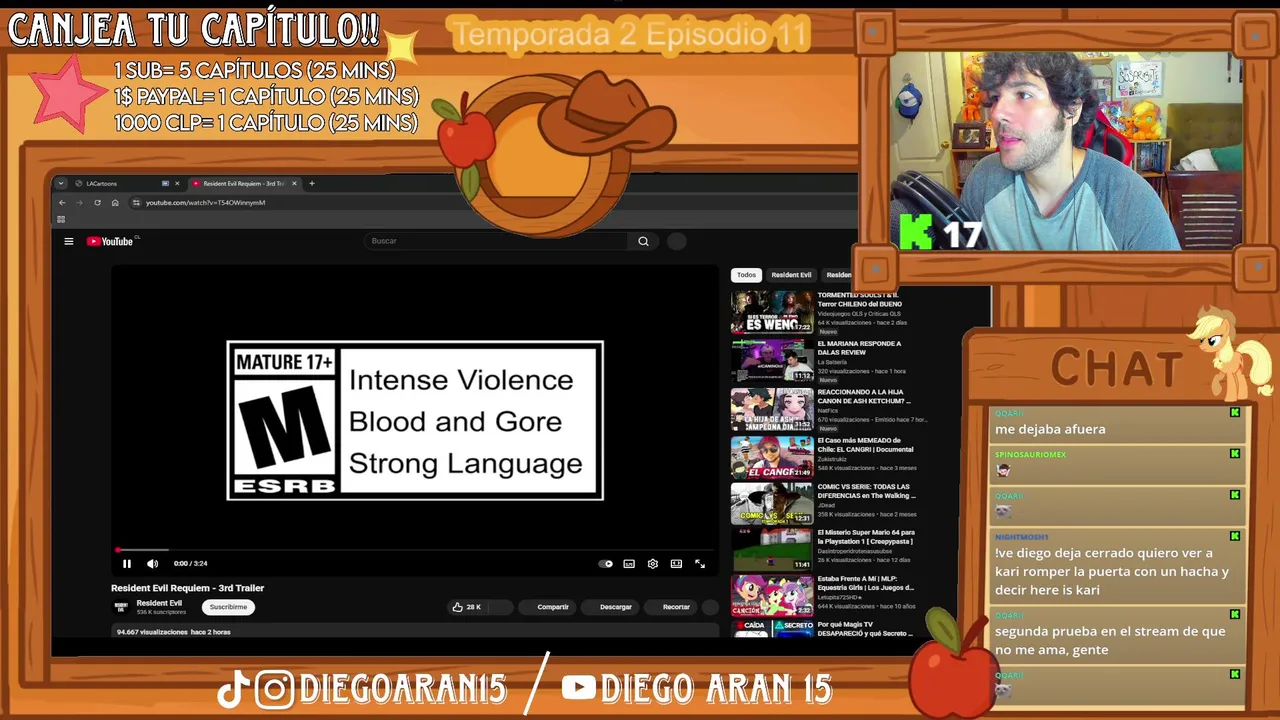Turn on subtitles in the player

click(629, 563)
